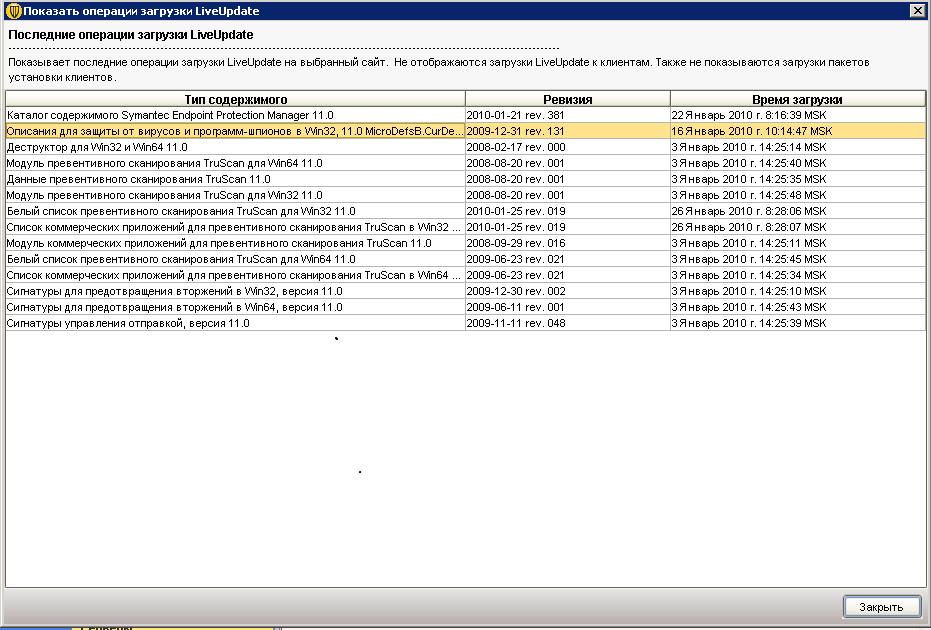Click revision cell 2010-01-21 rev. 381
Image resolution: width=931 pixels, height=630 pixels.
pyautogui.click(x=568, y=115)
